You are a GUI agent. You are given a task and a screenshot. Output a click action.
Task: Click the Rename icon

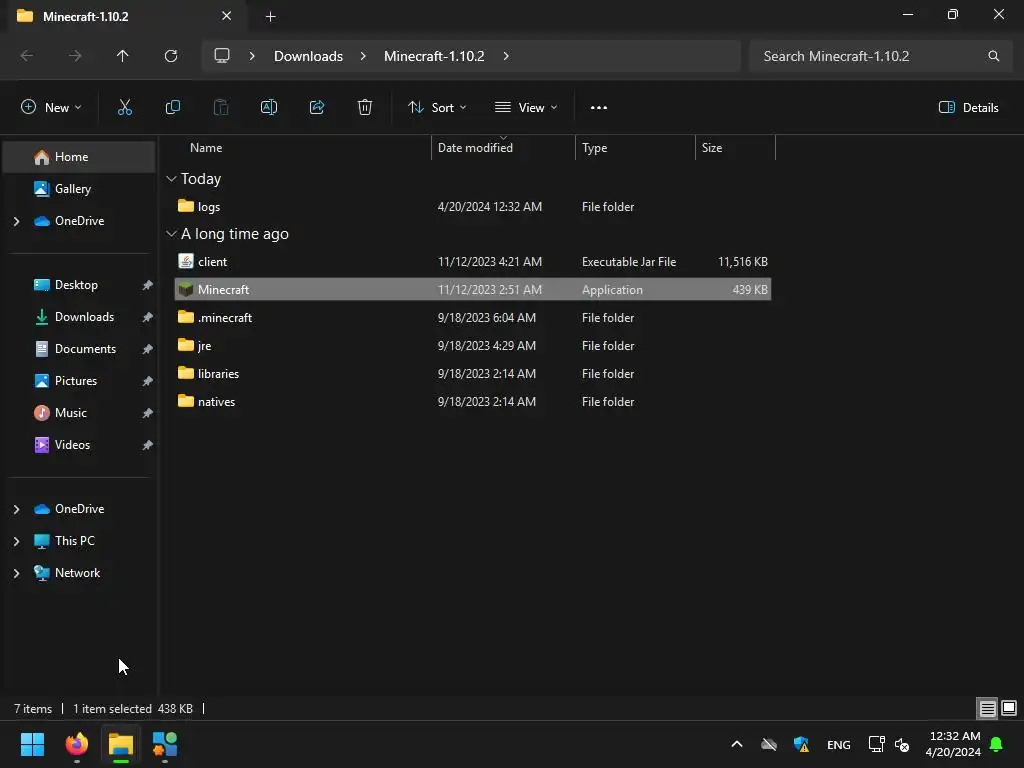point(269,108)
